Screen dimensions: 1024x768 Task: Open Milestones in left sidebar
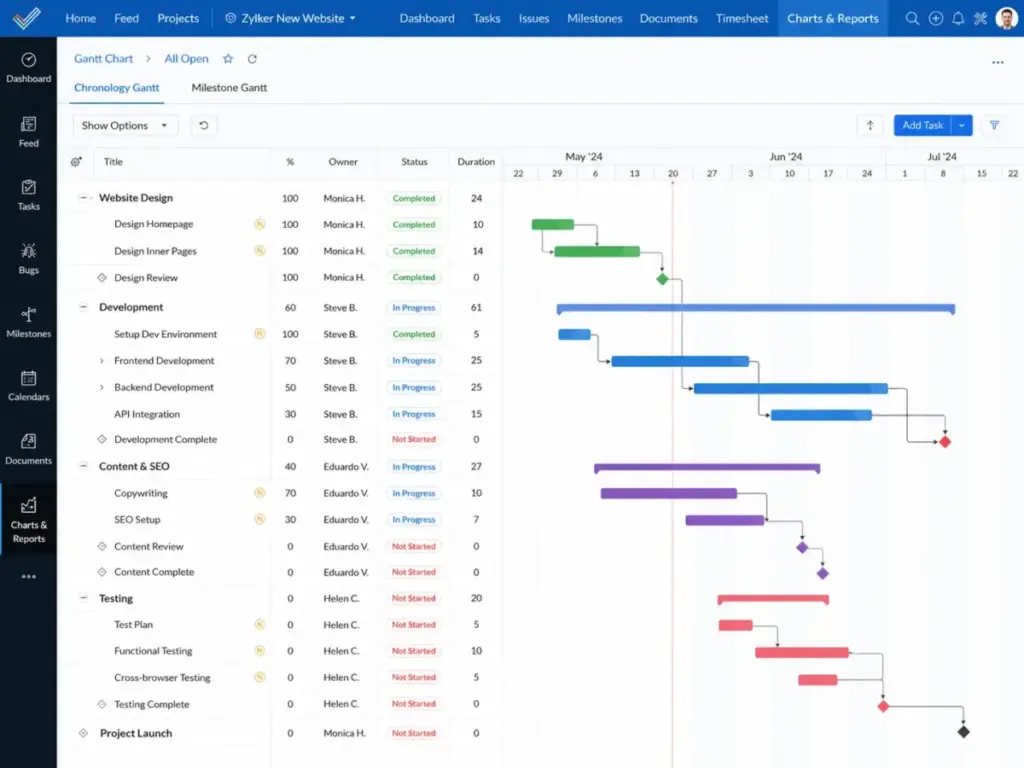coord(28,323)
